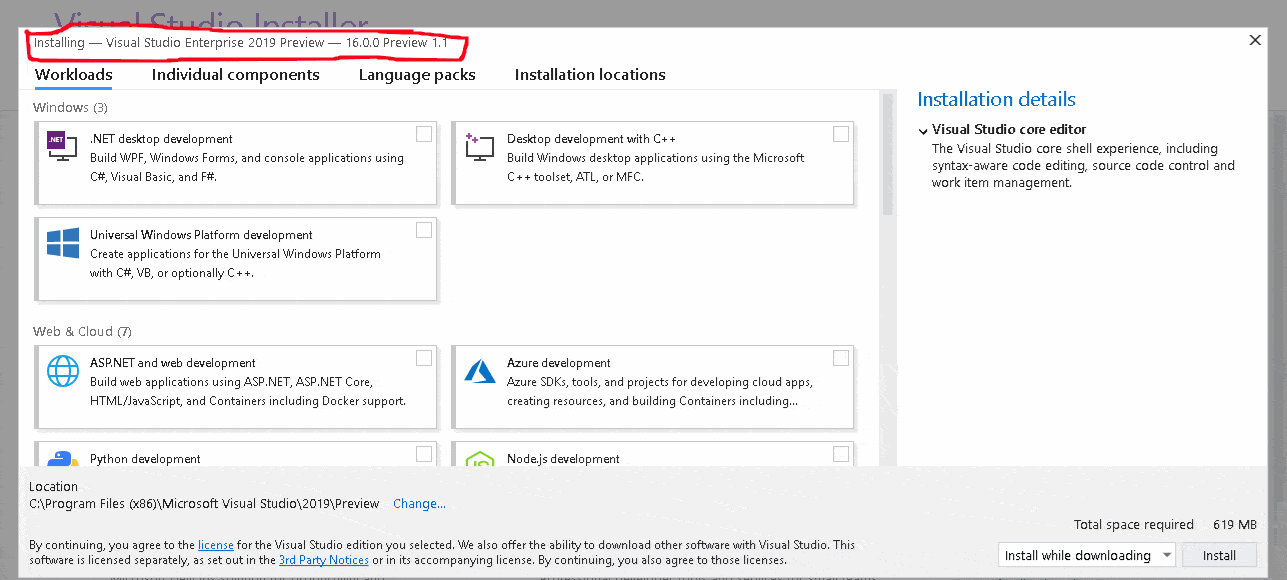Click the Azure development icon
1287x580 pixels.
(x=480, y=371)
